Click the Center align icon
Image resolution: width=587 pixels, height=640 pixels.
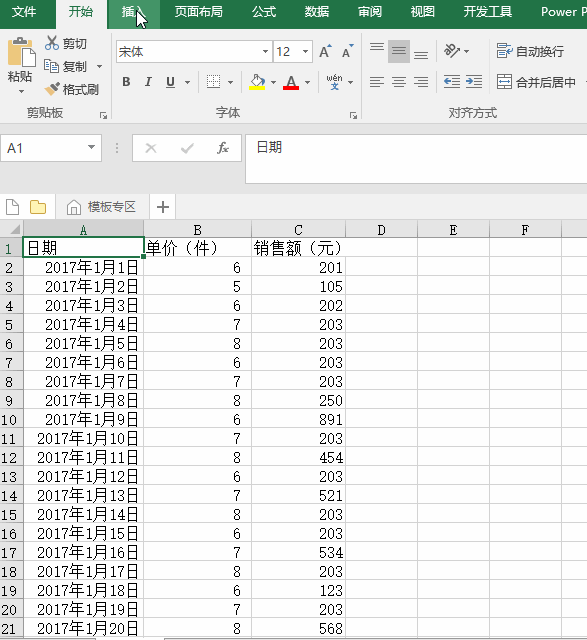399,82
